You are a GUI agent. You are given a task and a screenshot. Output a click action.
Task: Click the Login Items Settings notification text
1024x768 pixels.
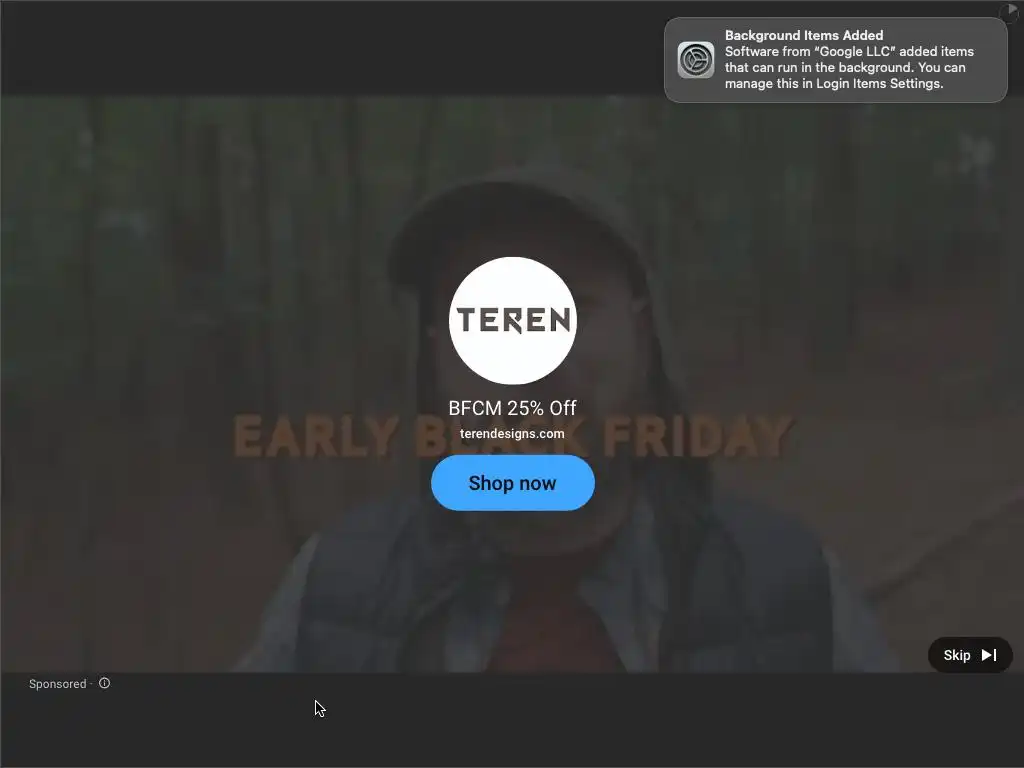point(880,84)
